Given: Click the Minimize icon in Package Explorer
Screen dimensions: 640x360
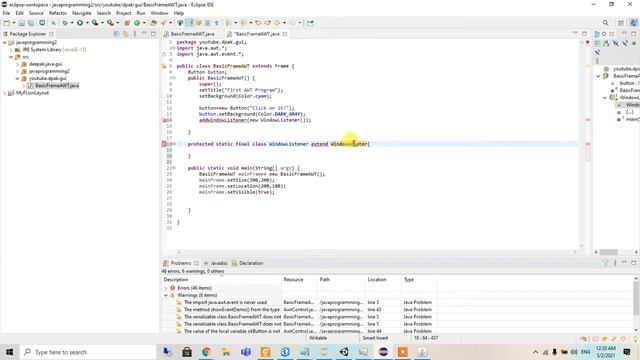Looking at the screenshot, I should click(x=144, y=34).
